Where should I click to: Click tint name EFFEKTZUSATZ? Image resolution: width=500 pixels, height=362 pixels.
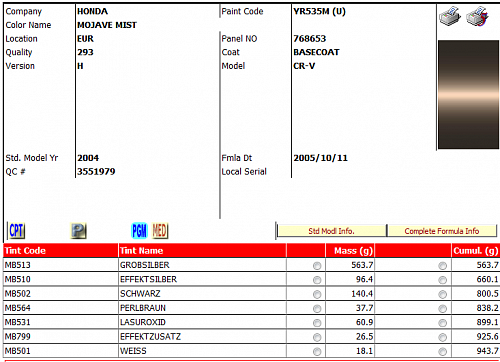pyautogui.click(x=151, y=337)
